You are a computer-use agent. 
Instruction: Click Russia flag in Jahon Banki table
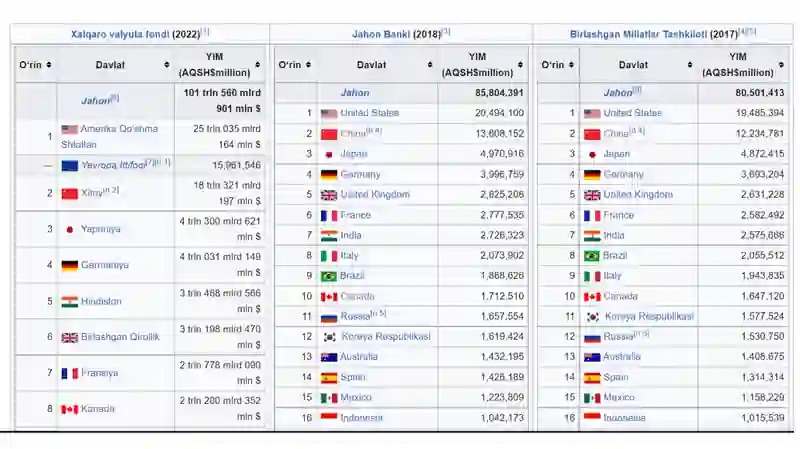tap(329, 317)
